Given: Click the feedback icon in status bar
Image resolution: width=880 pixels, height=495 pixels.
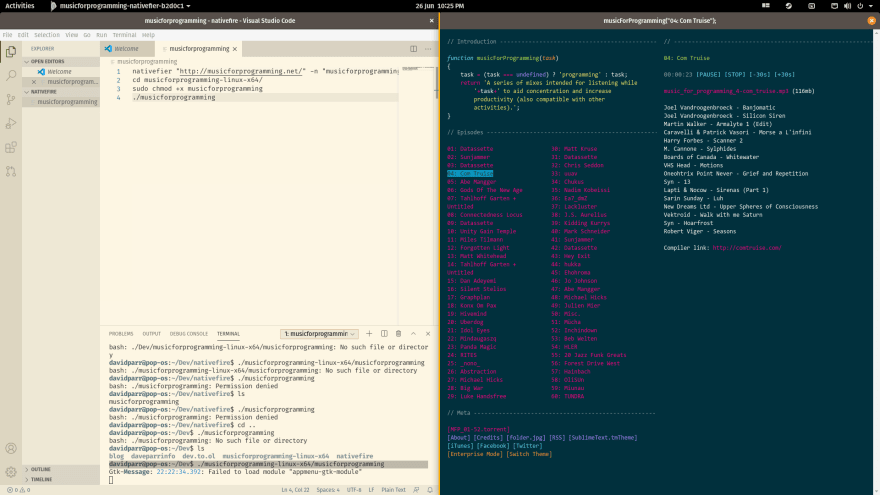Looking at the screenshot, I should coord(416,490).
